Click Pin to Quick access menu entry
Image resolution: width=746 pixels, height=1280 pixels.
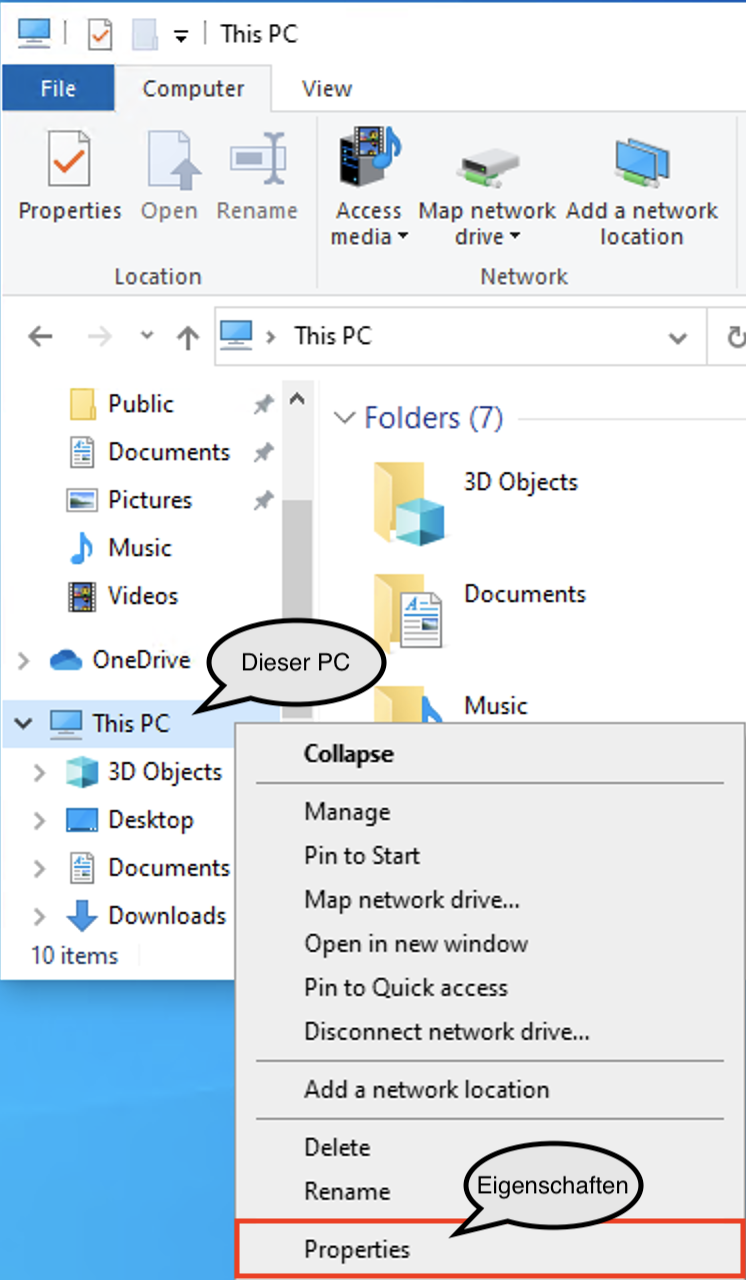[406, 987]
